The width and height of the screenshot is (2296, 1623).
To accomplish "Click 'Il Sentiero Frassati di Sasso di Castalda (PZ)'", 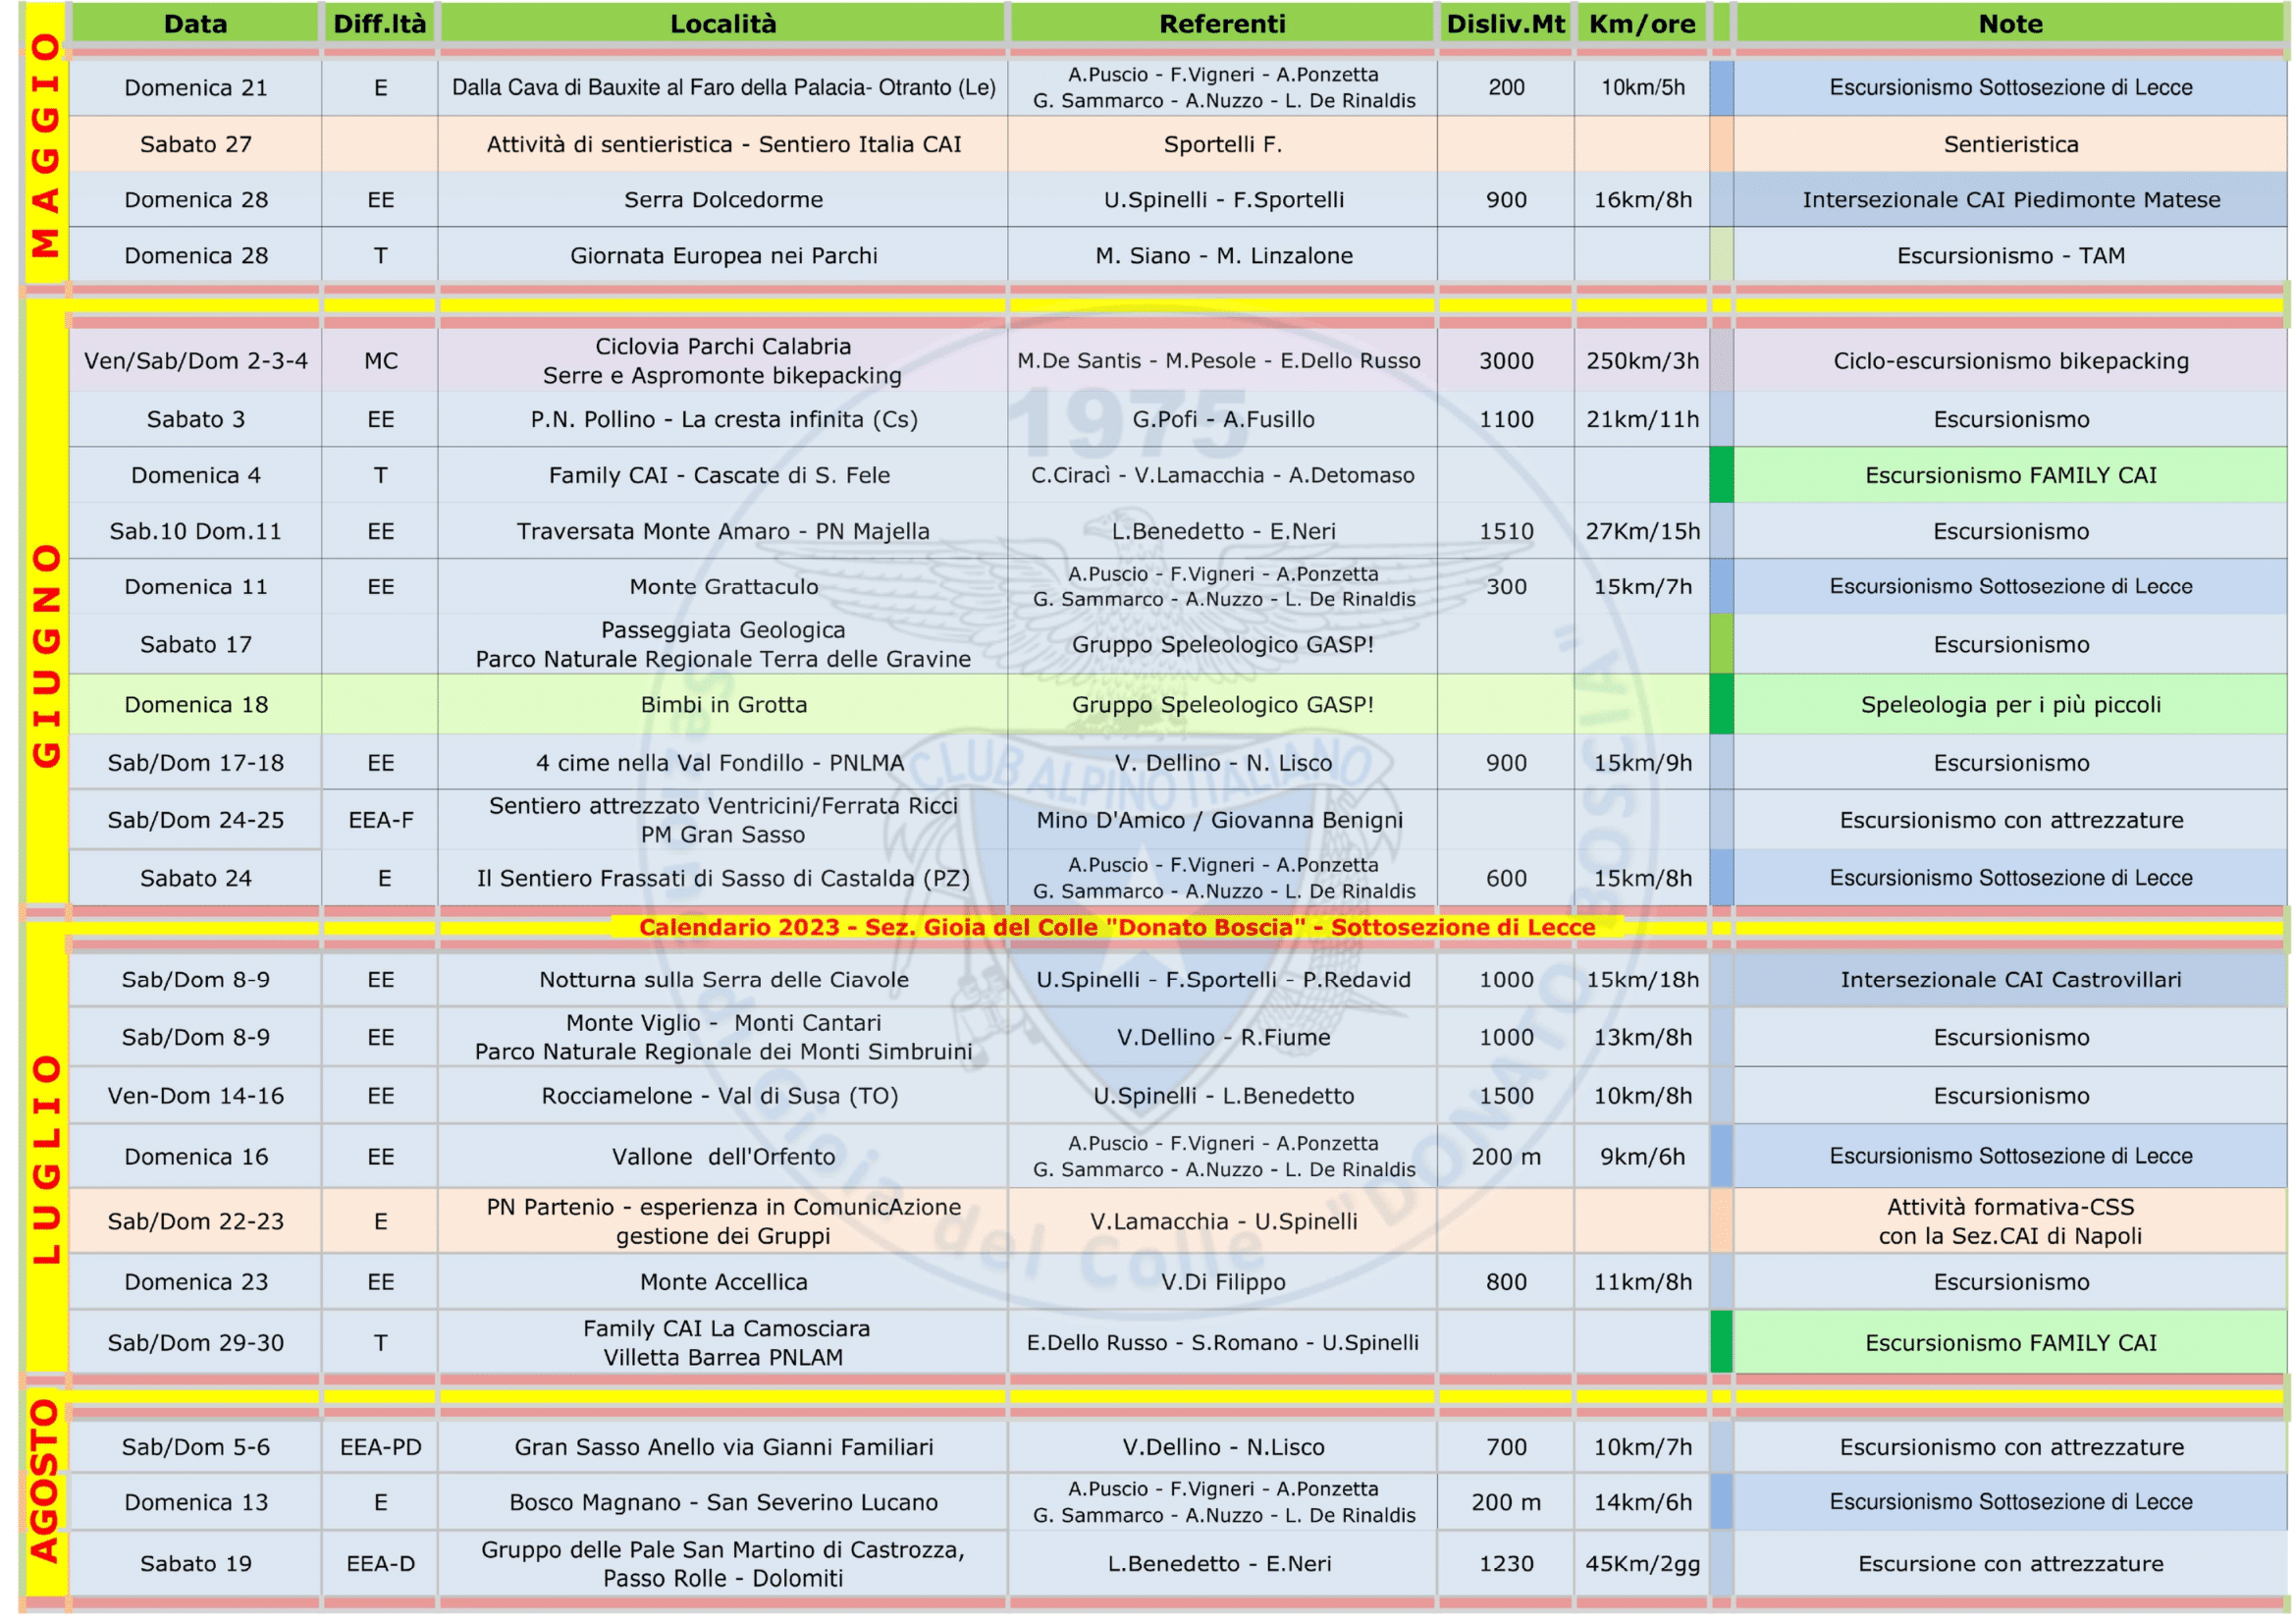I will (x=723, y=878).
